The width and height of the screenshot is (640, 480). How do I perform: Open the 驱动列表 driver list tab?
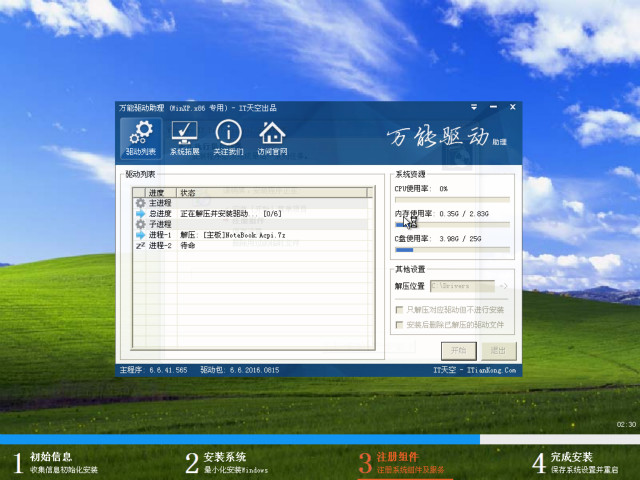(x=141, y=138)
